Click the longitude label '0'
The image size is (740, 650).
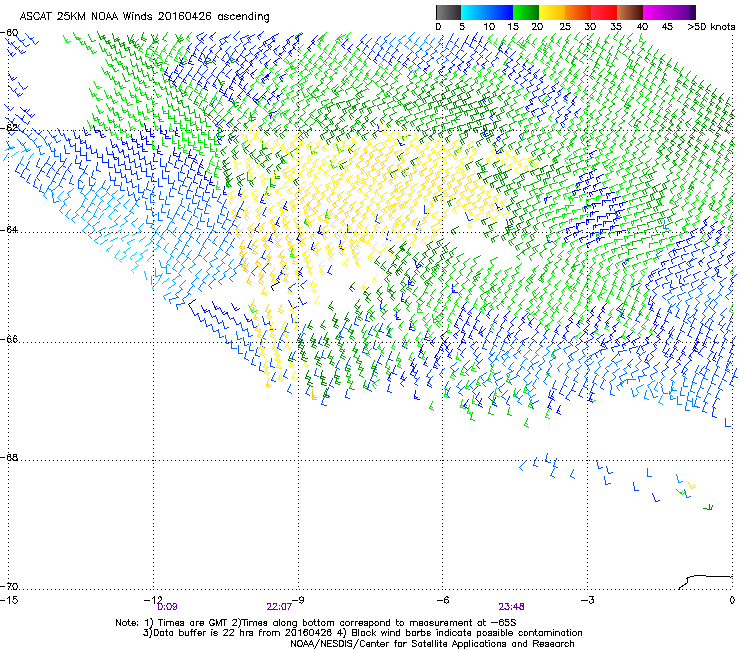[x=732, y=600]
